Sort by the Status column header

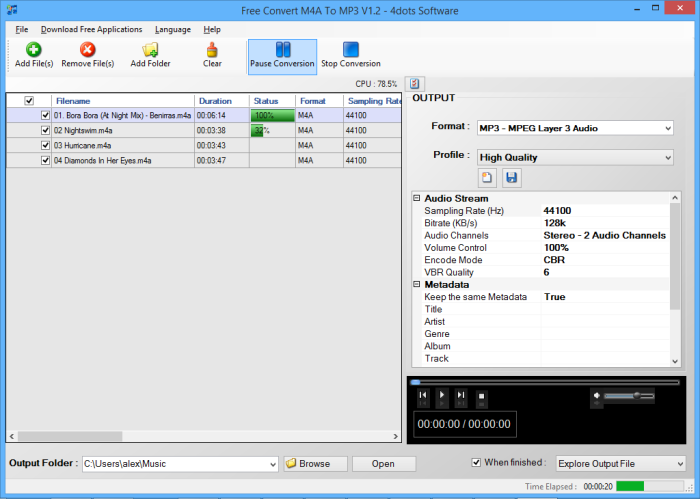[x=272, y=101]
